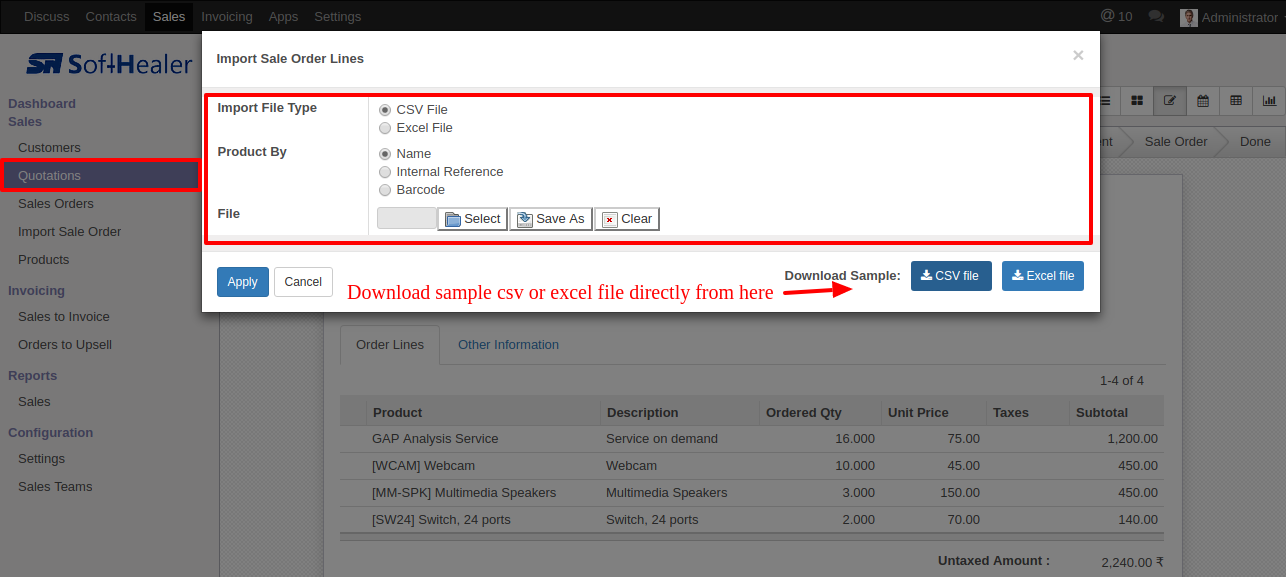1286x577 pixels.
Task: Click the Done status stage
Action: [x=1255, y=142]
